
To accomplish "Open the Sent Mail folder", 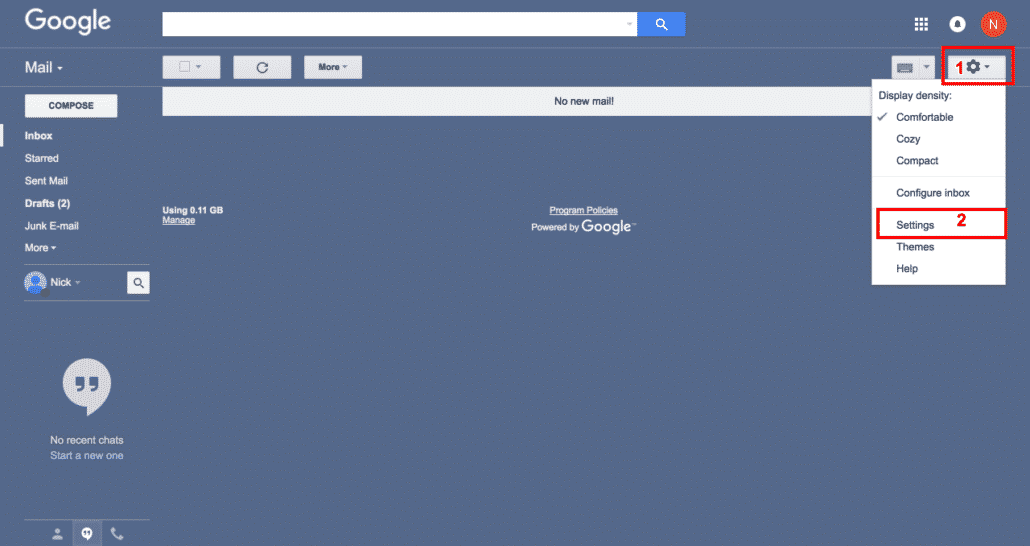I will [46, 181].
